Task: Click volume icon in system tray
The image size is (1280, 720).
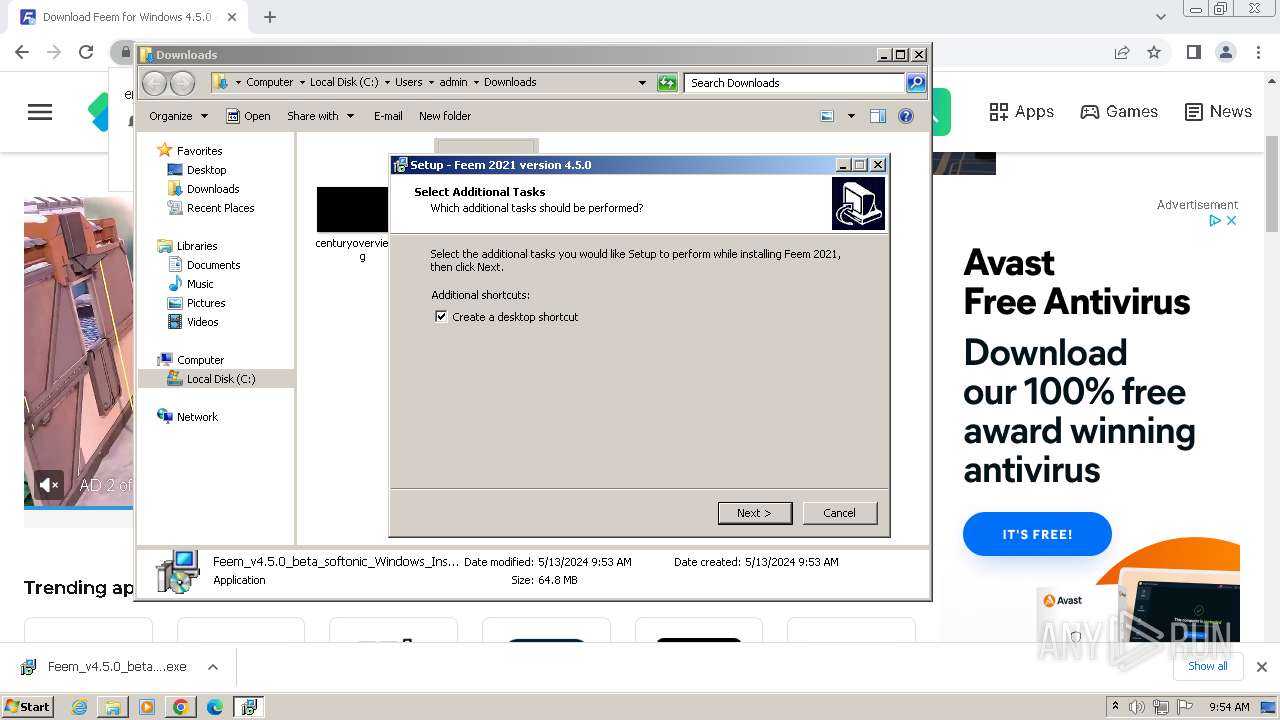Action: pos(1137,707)
